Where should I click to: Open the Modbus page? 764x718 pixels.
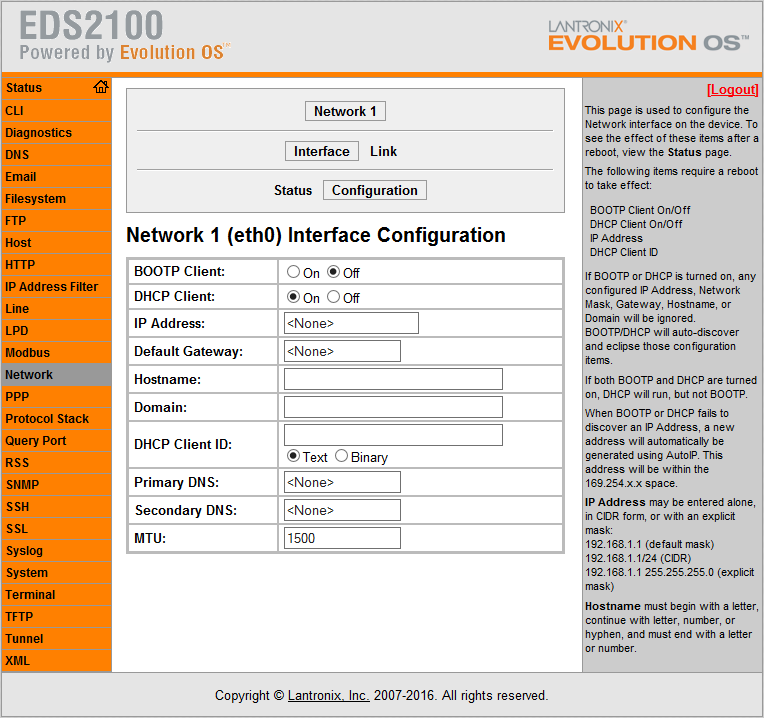tap(57, 353)
